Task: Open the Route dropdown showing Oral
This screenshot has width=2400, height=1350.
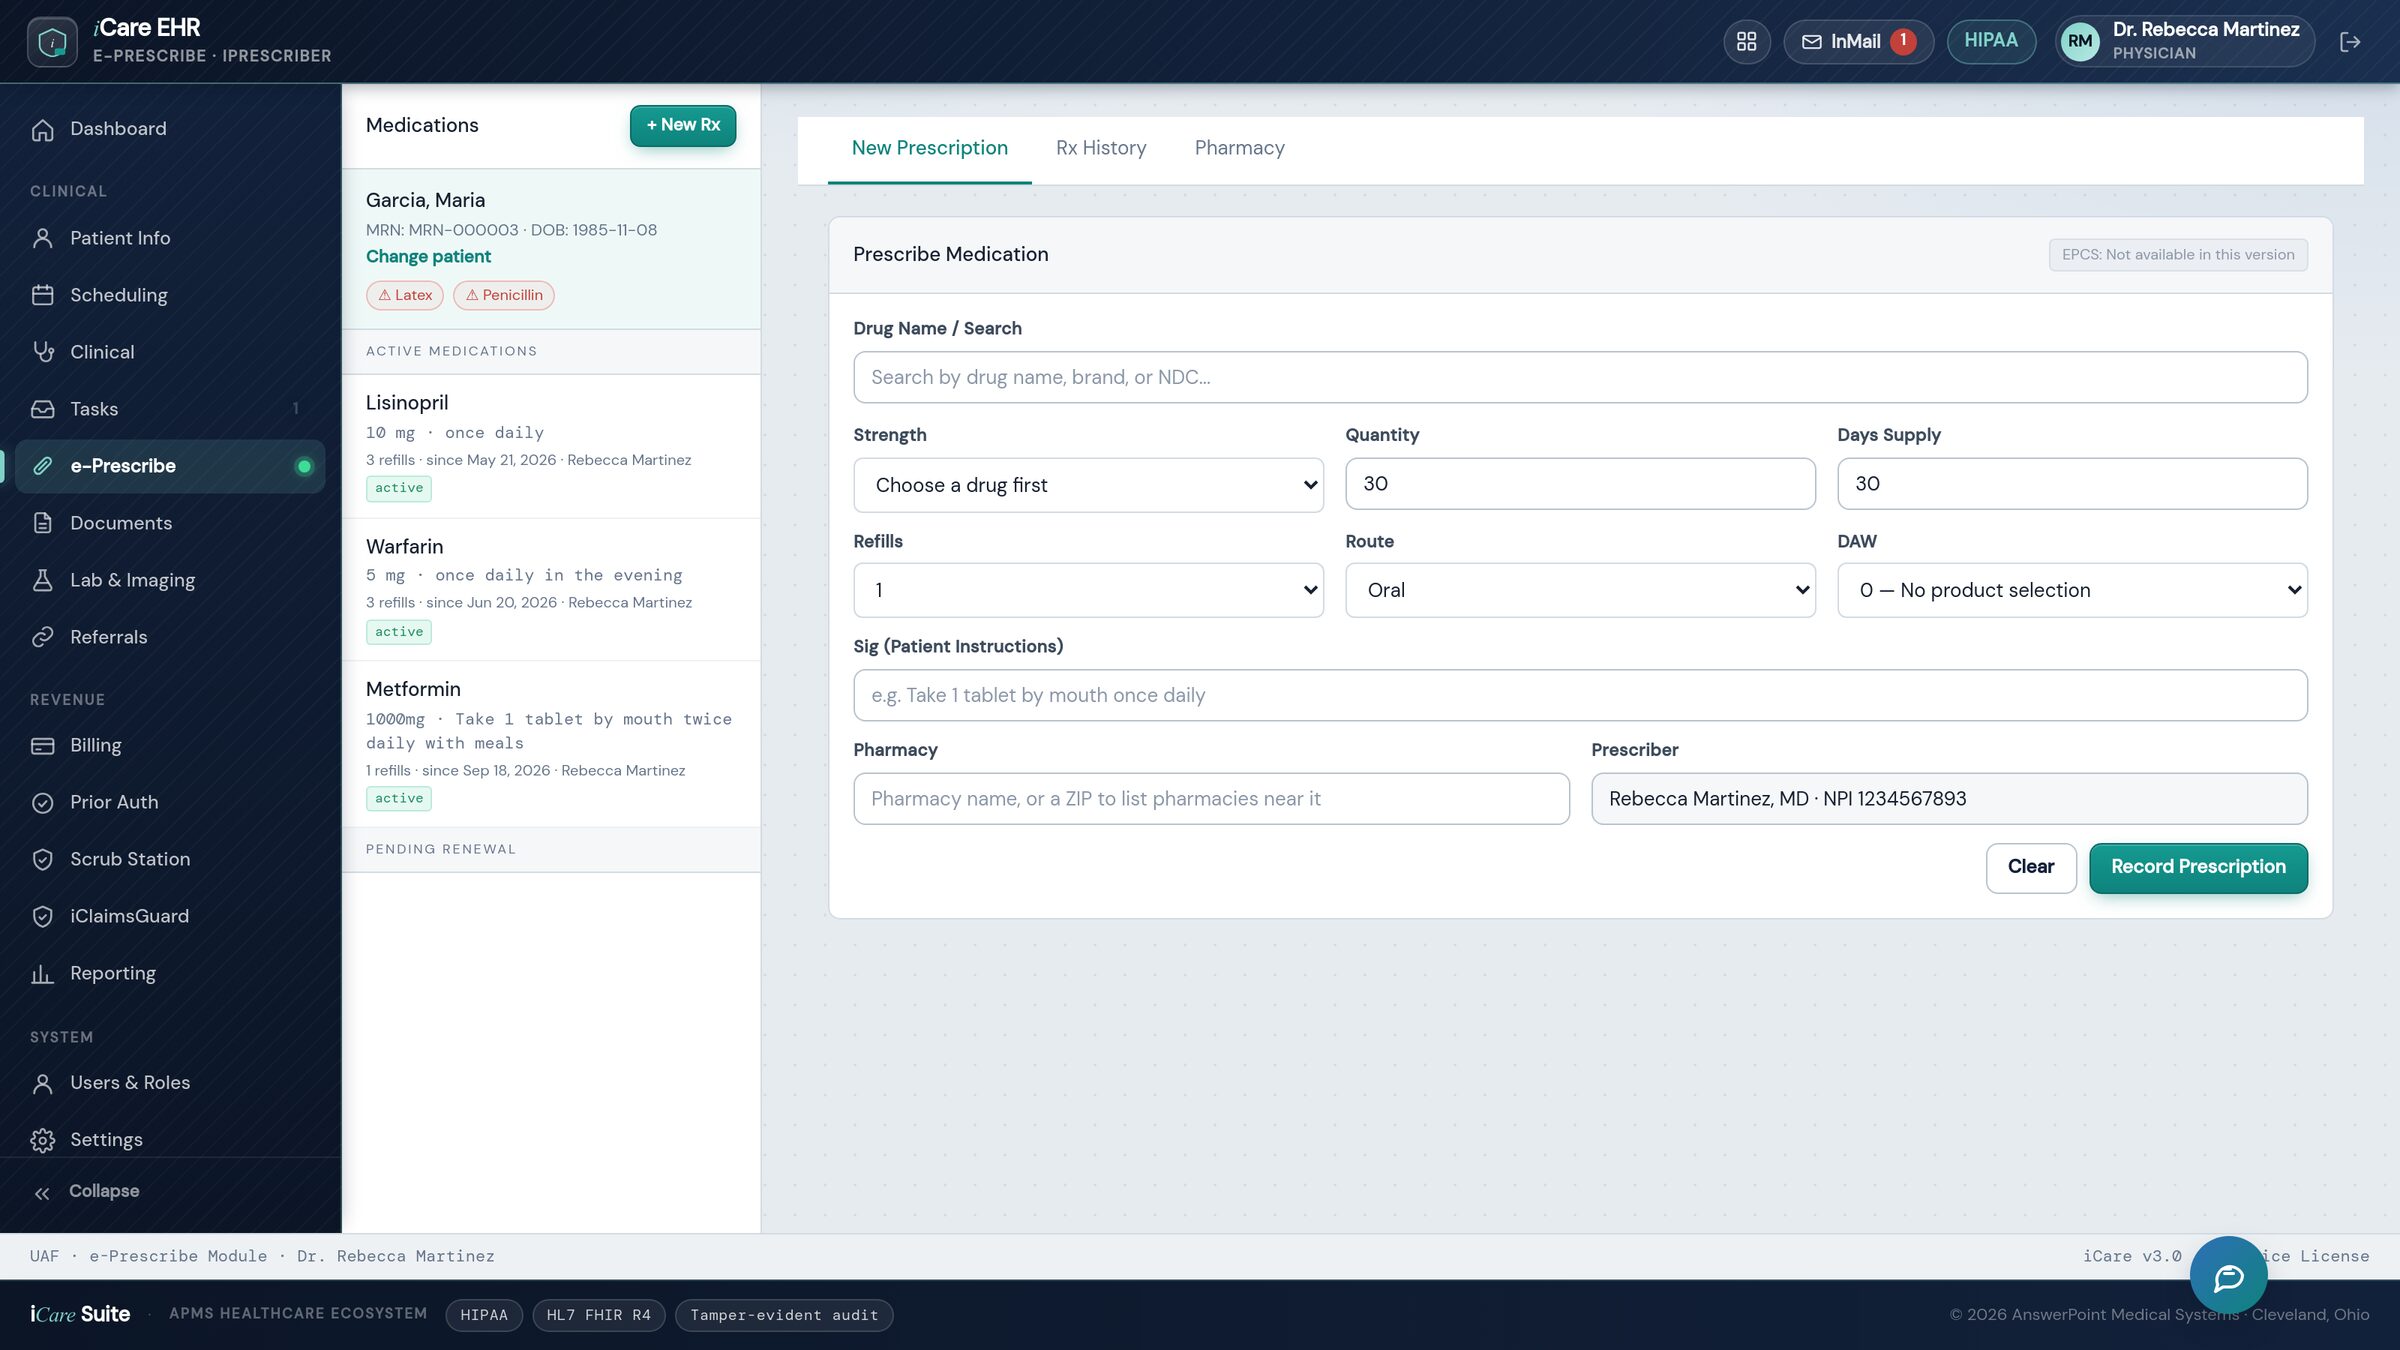Action: pyautogui.click(x=1580, y=590)
